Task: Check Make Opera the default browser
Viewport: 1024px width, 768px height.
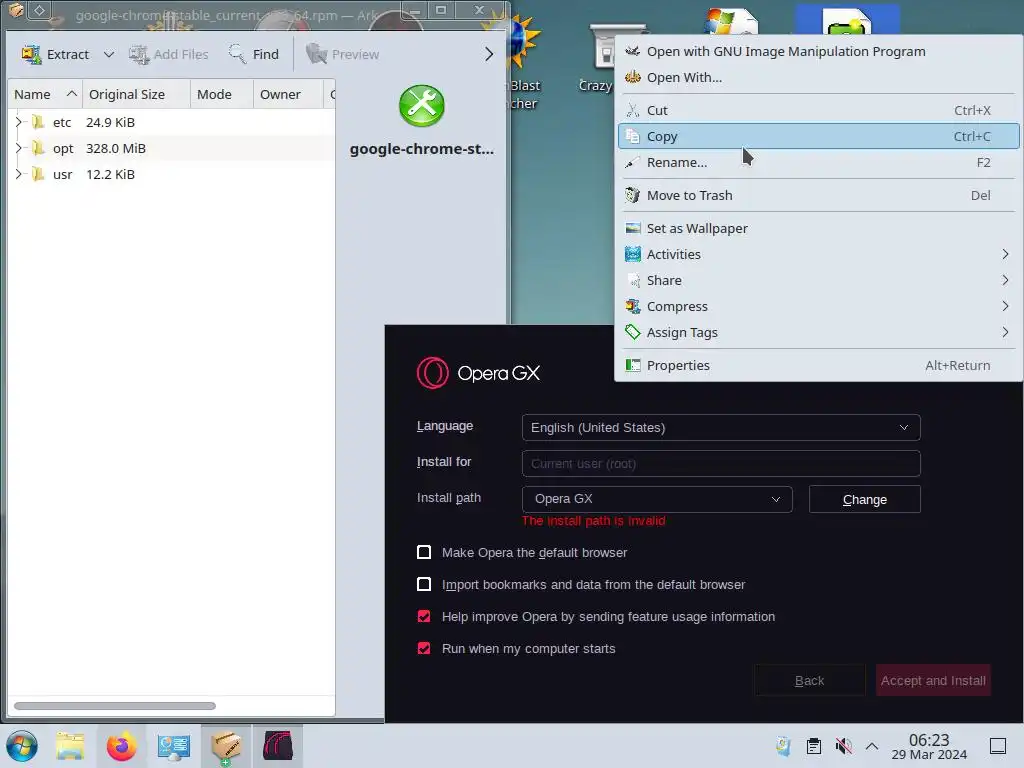Action: click(x=424, y=552)
